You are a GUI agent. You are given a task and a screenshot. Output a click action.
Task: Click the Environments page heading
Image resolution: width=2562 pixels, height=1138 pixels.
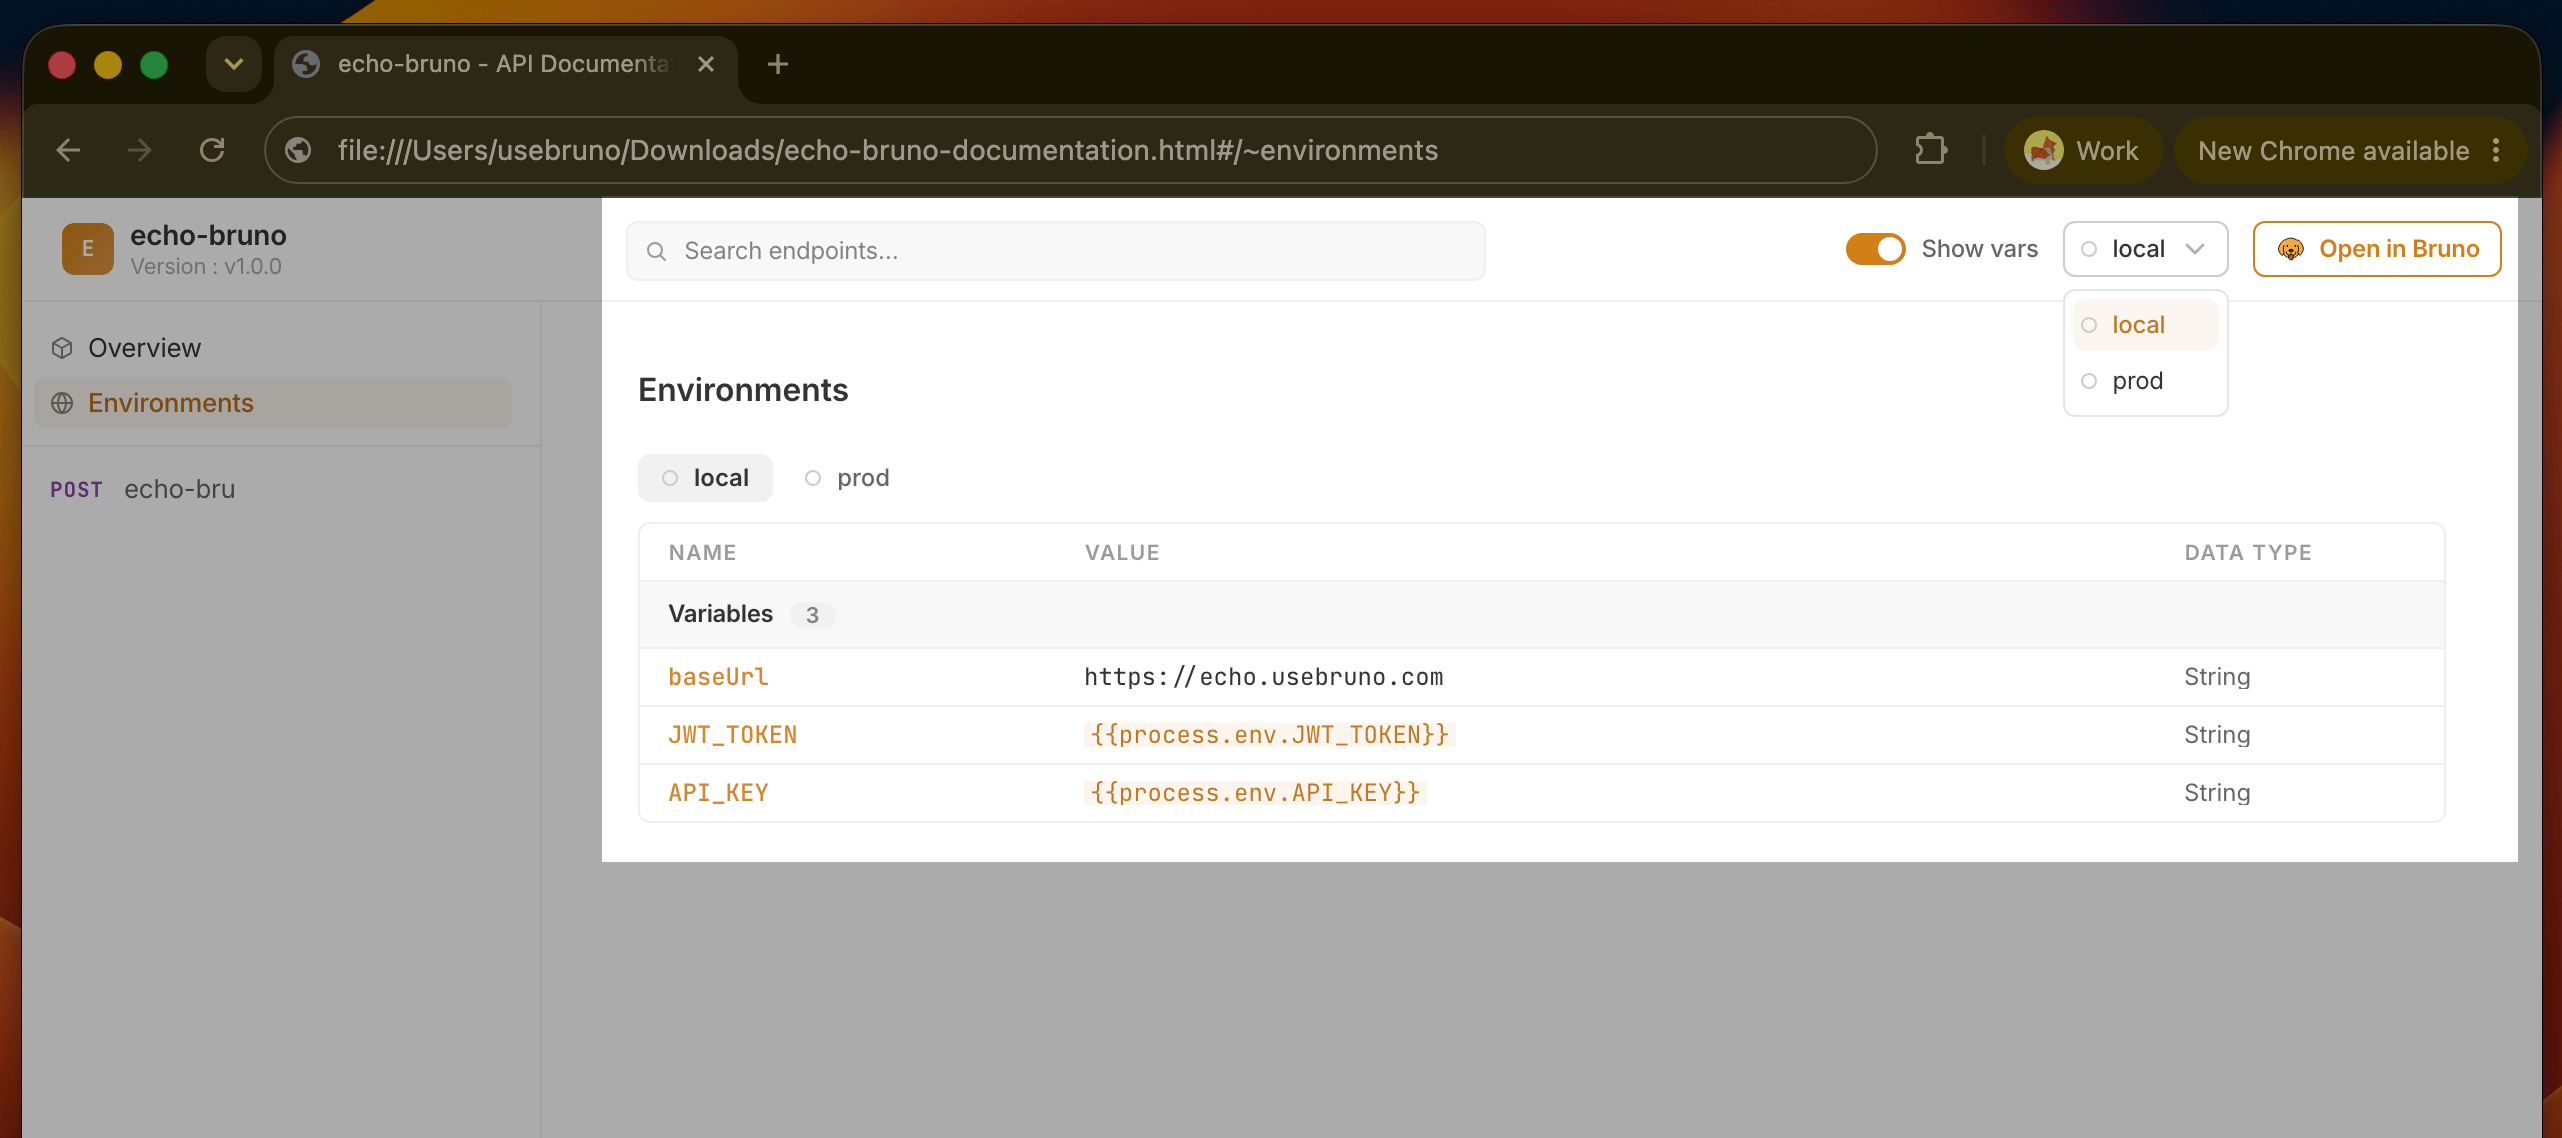point(743,390)
